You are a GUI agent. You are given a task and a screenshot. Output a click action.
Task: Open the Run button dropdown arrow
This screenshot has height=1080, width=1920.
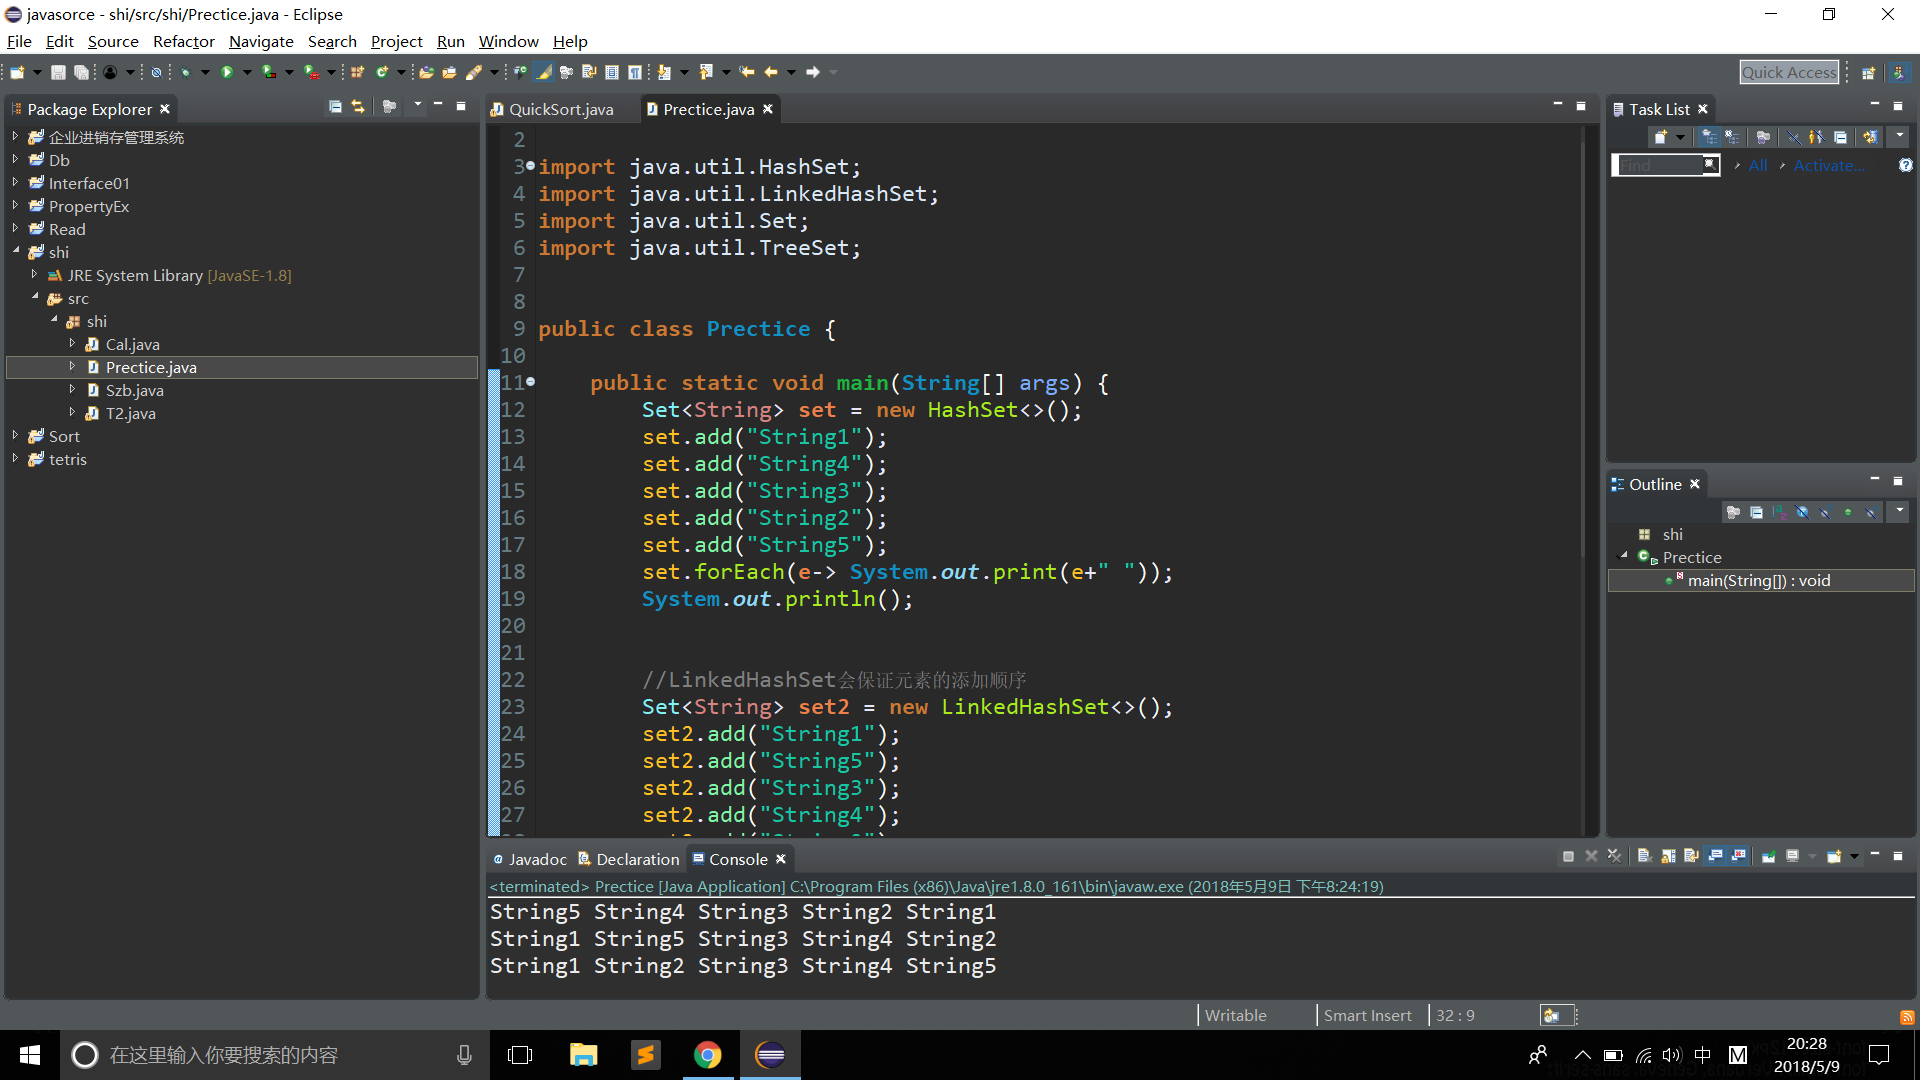246,72
